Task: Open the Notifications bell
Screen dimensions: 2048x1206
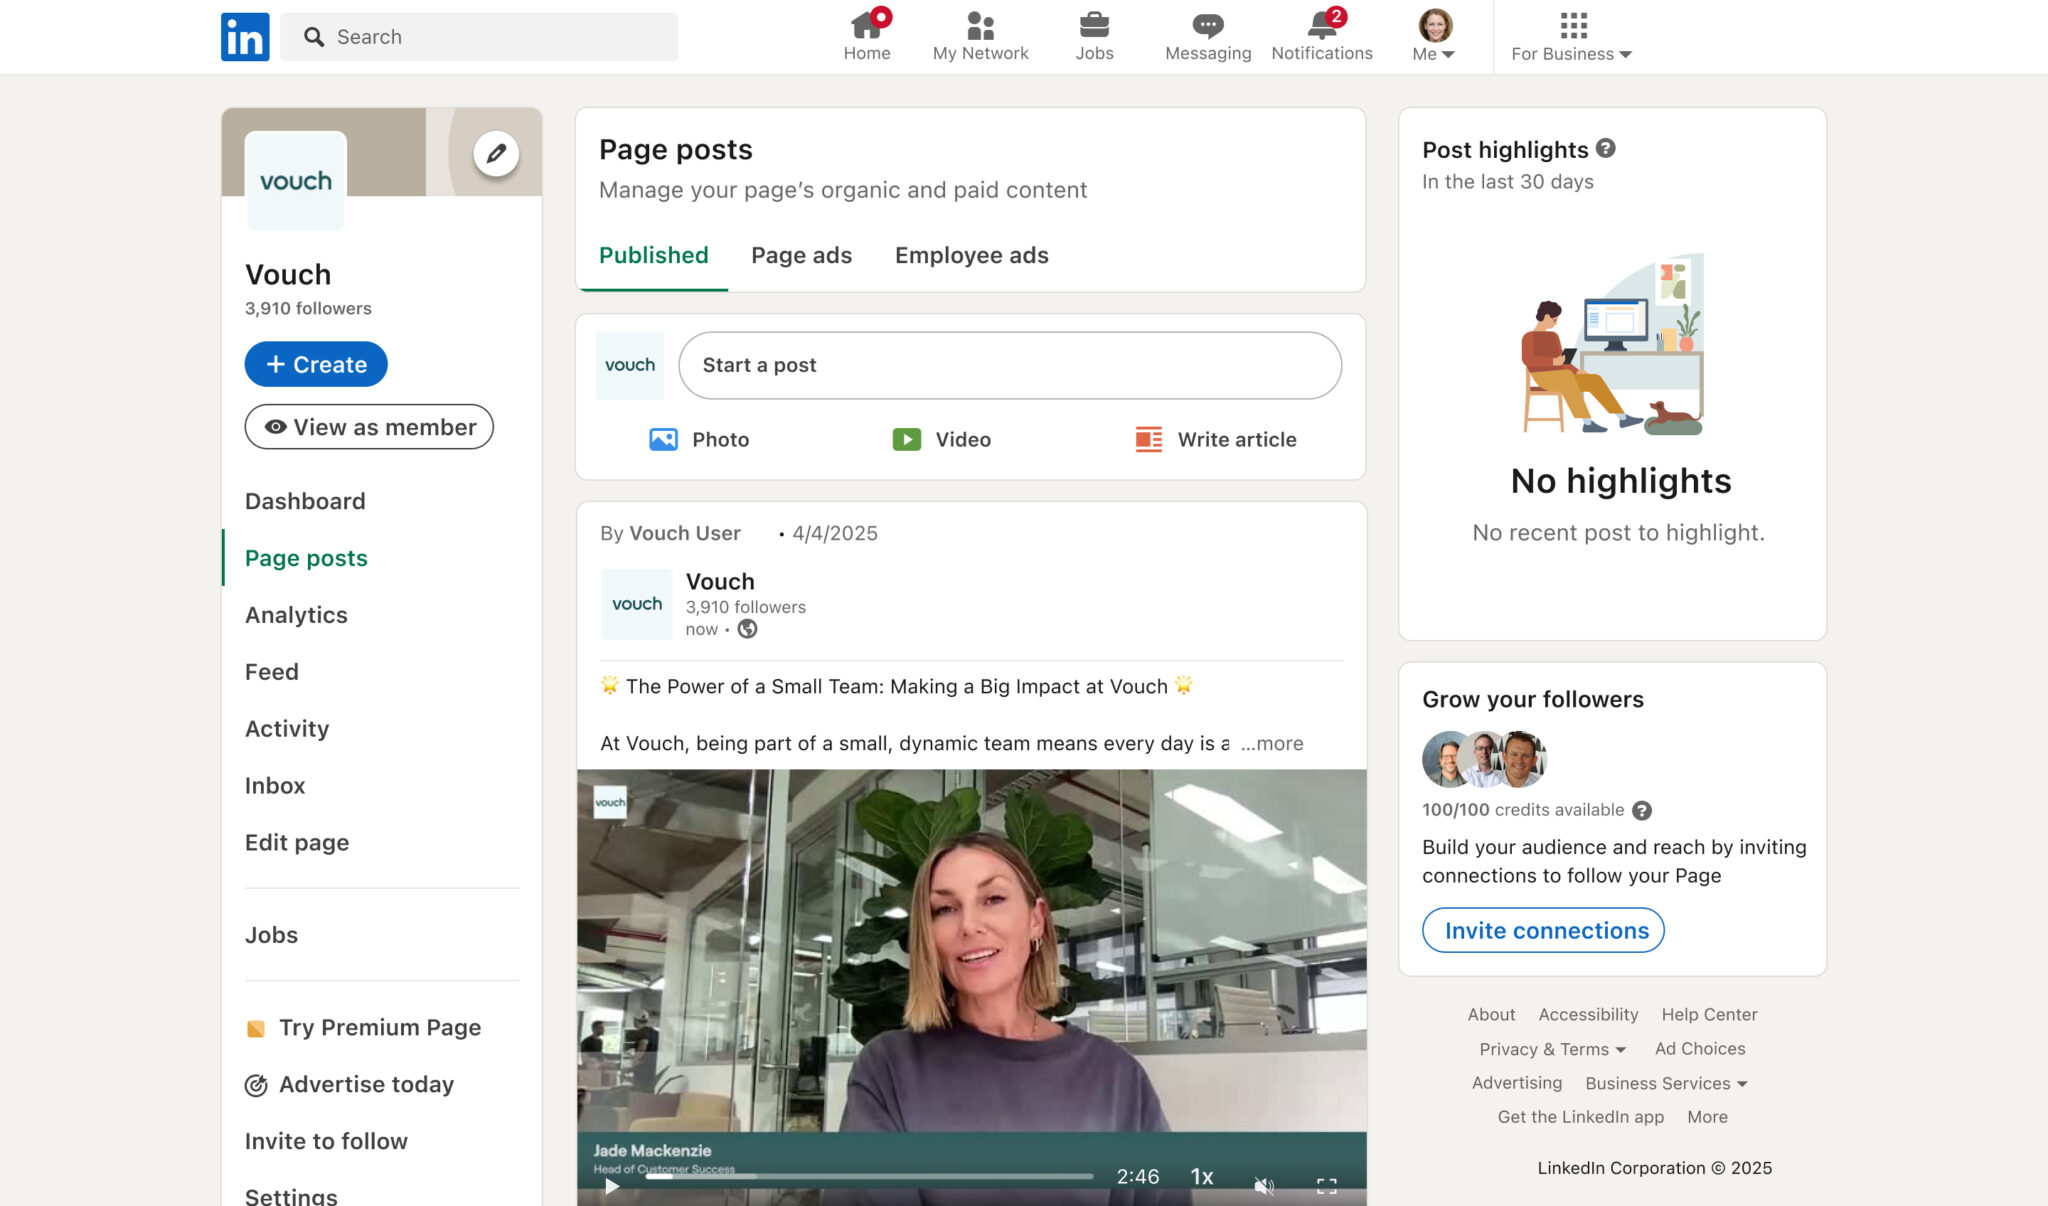Action: point(1322,36)
